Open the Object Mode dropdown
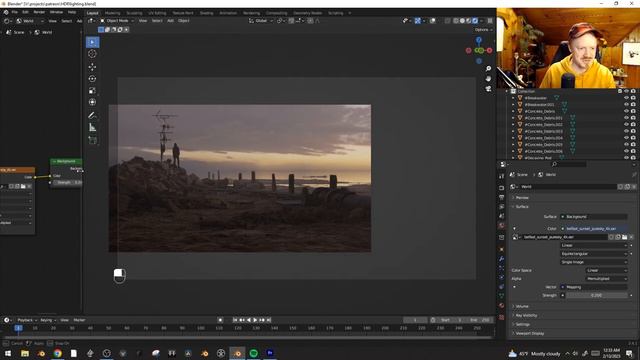Image resolution: width=640 pixels, height=360 pixels. (117, 21)
